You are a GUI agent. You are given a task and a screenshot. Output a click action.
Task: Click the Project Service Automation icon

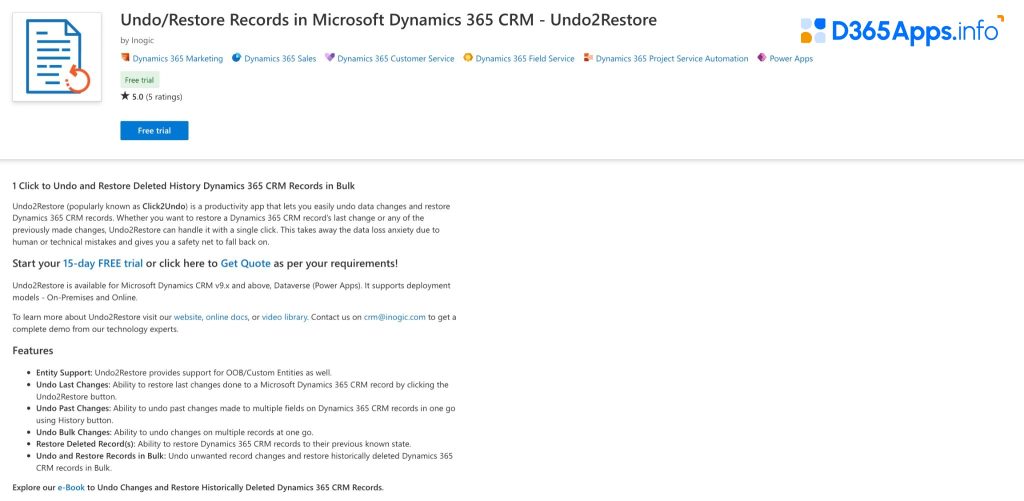point(589,58)
